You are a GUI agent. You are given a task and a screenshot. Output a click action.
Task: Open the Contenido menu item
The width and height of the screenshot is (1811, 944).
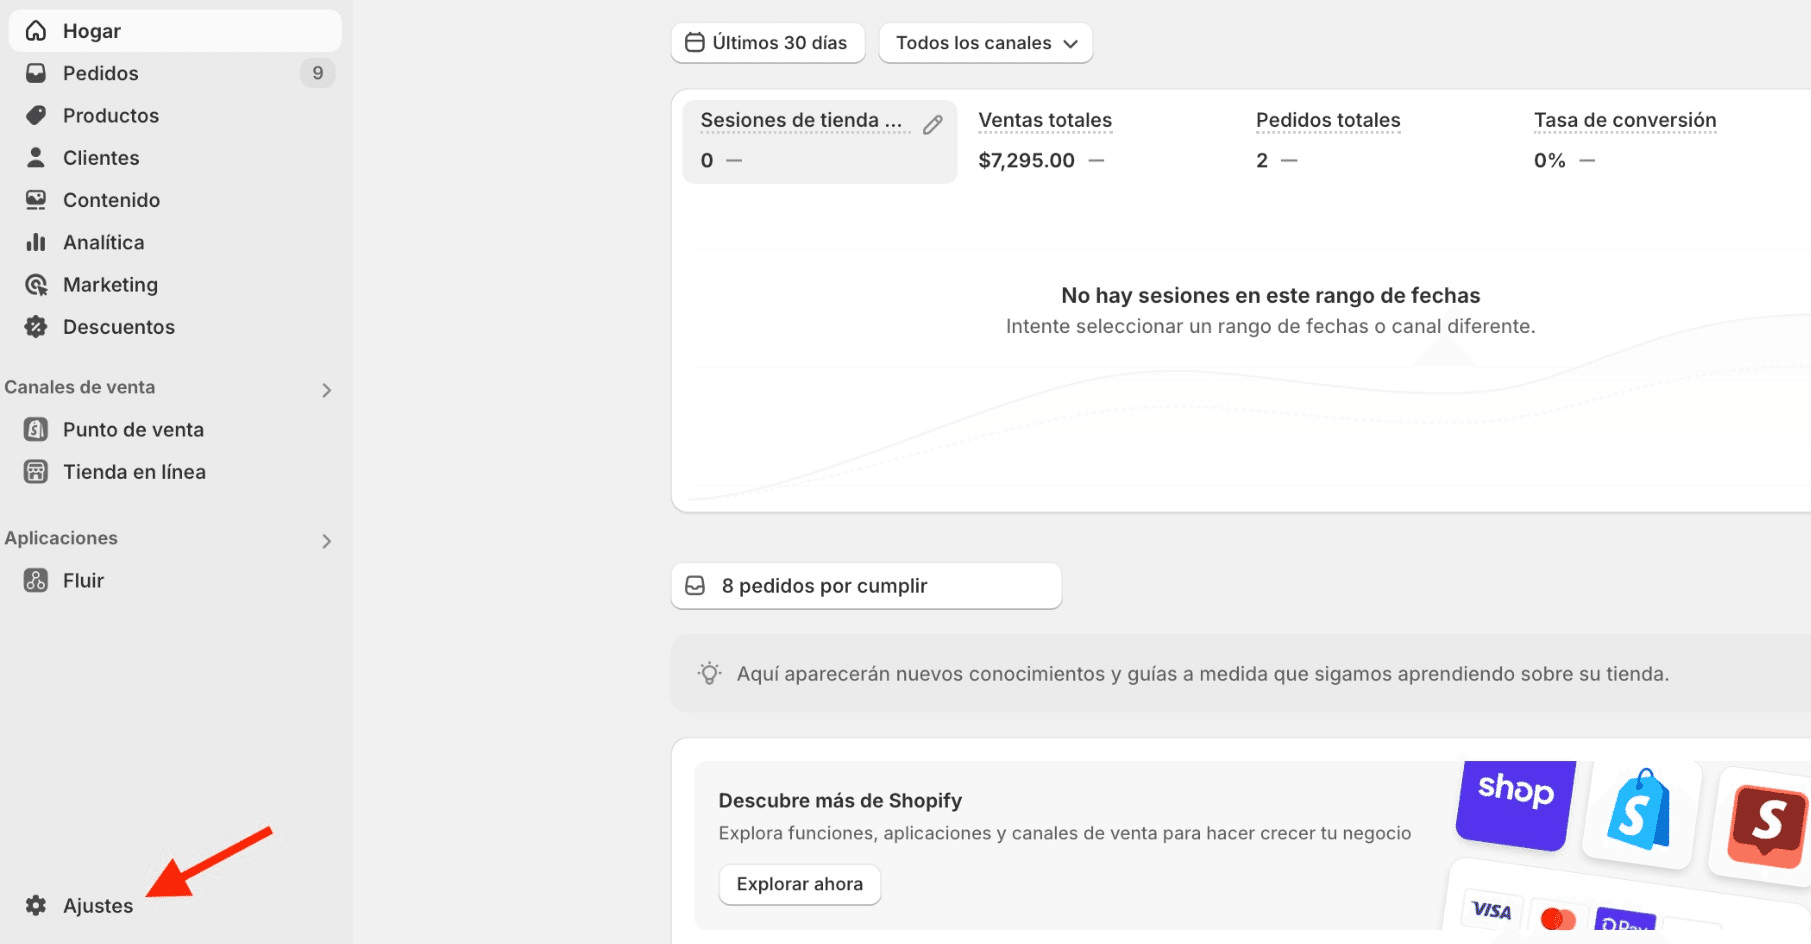pyautogui.click(x=111, y=199)
